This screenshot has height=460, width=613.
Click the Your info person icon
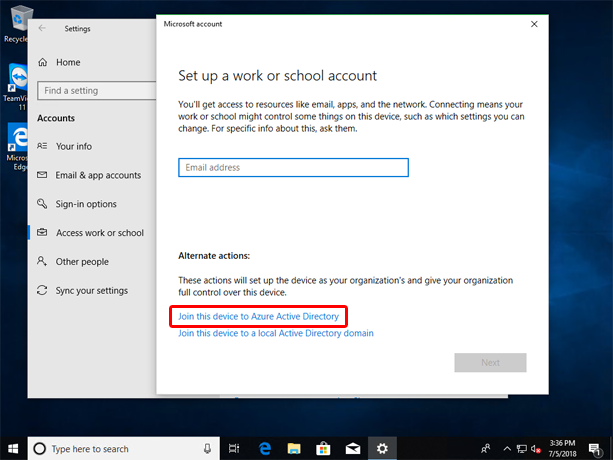point(42,146)
